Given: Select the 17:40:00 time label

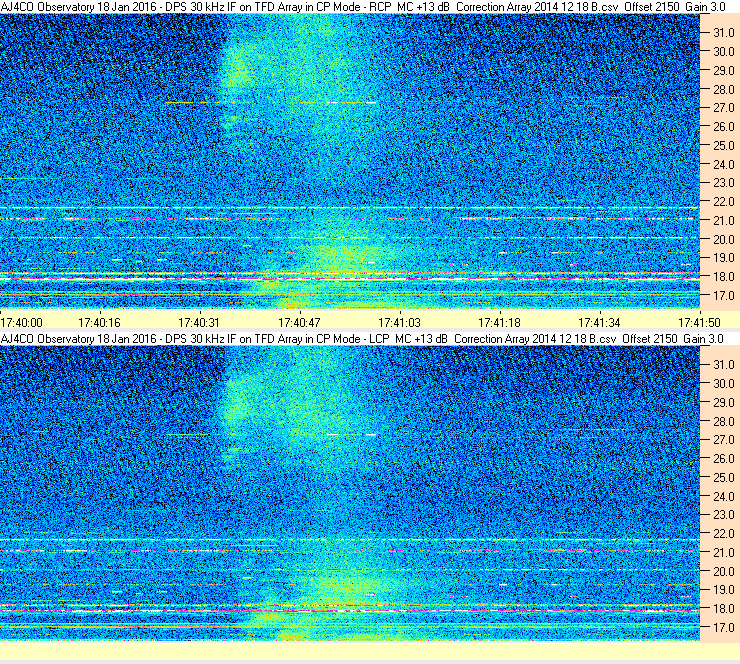Looking at the screenshot, I should point(22,323).
